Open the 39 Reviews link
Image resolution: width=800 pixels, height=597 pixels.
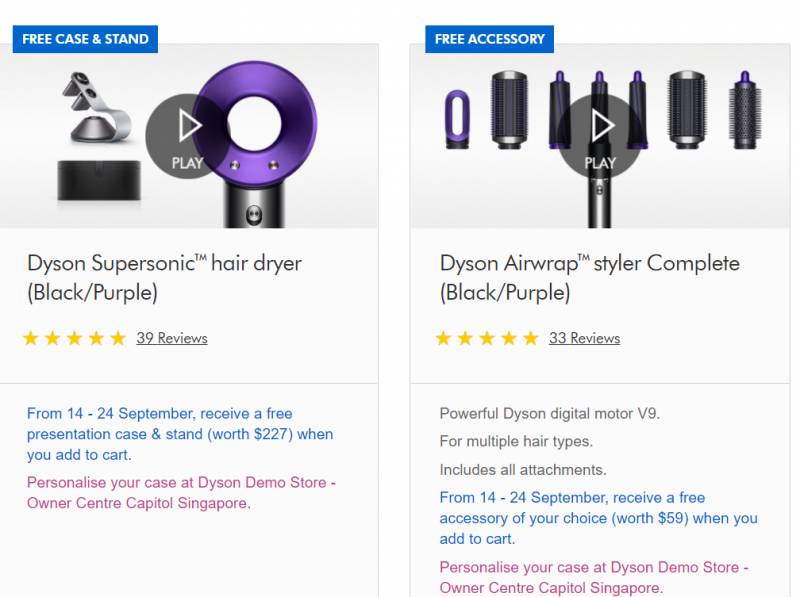(x=172, y=338)
